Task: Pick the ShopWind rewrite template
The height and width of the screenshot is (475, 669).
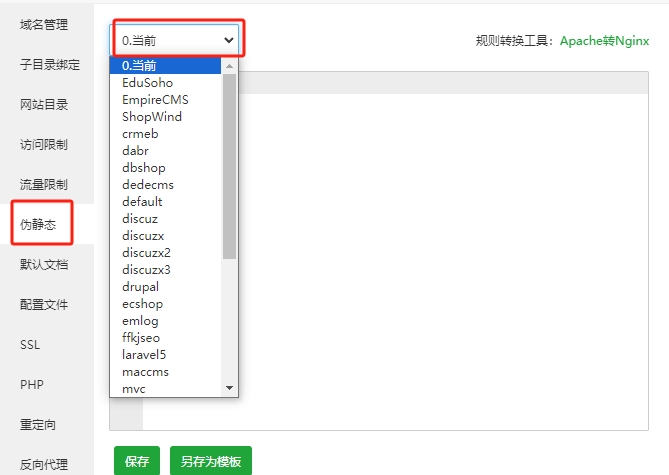Action: (166, 117)
